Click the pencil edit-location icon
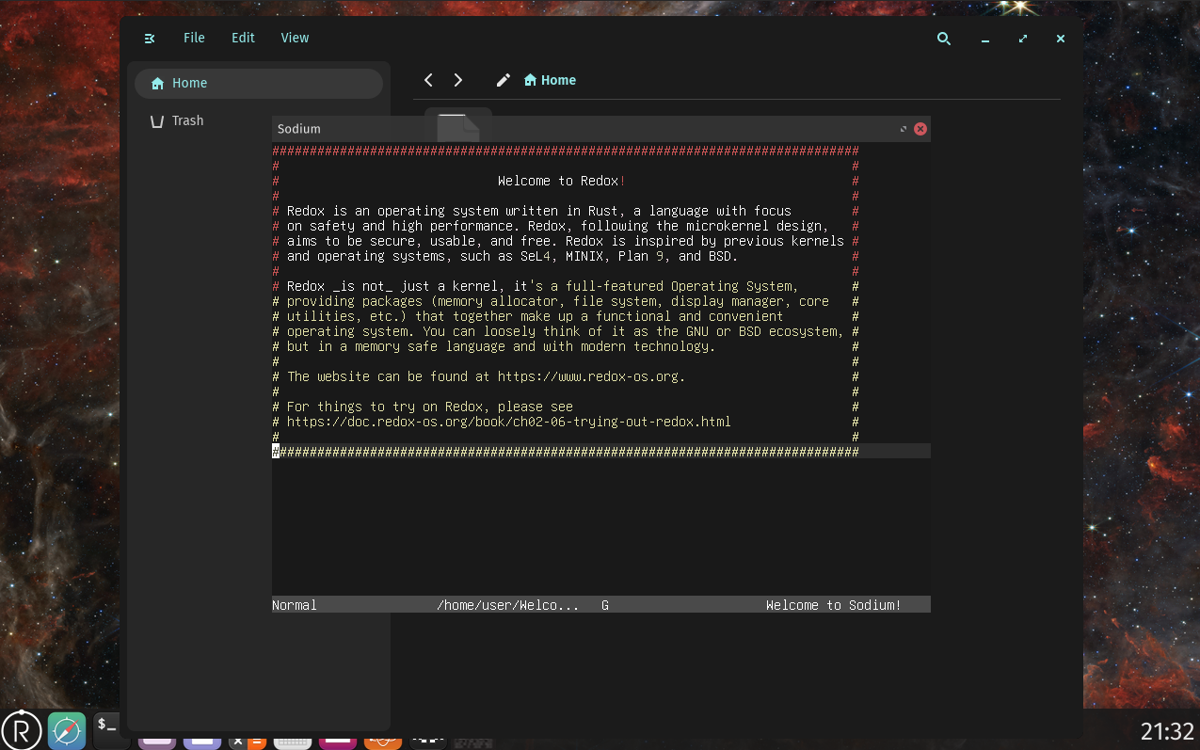1200x750 pixels. pos(503,80)
